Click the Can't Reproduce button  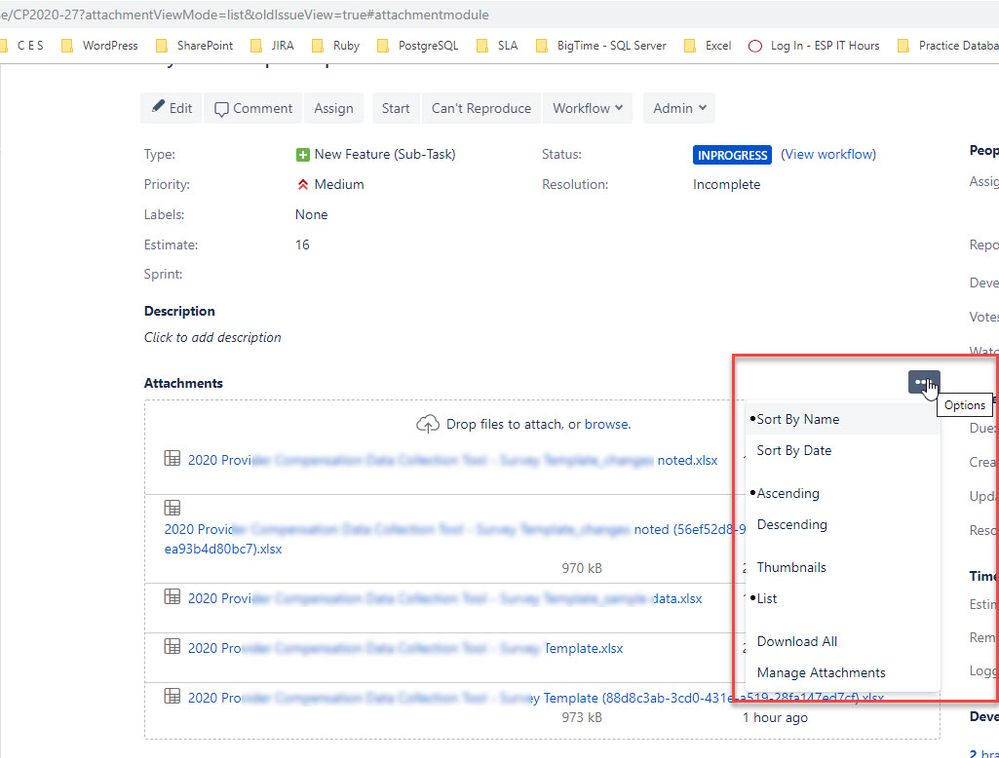click(481, 108)
